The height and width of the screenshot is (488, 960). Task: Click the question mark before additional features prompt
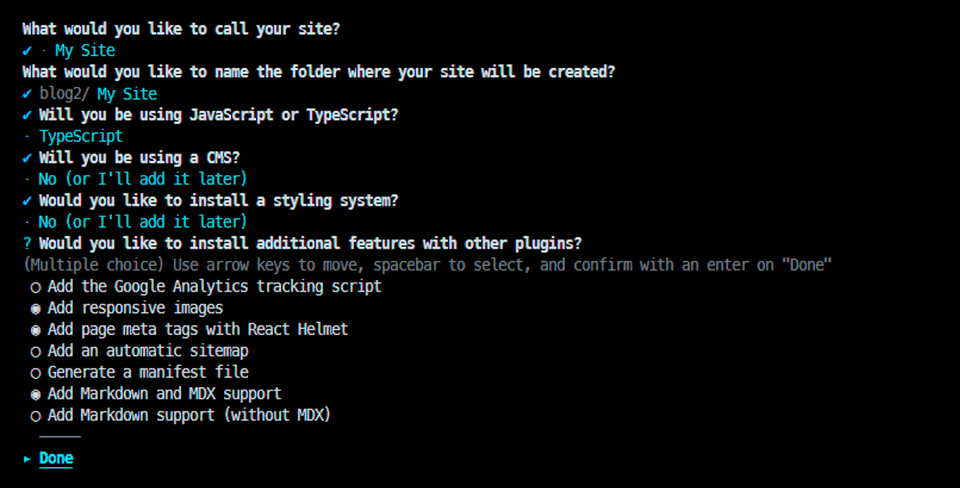[27, 244]
